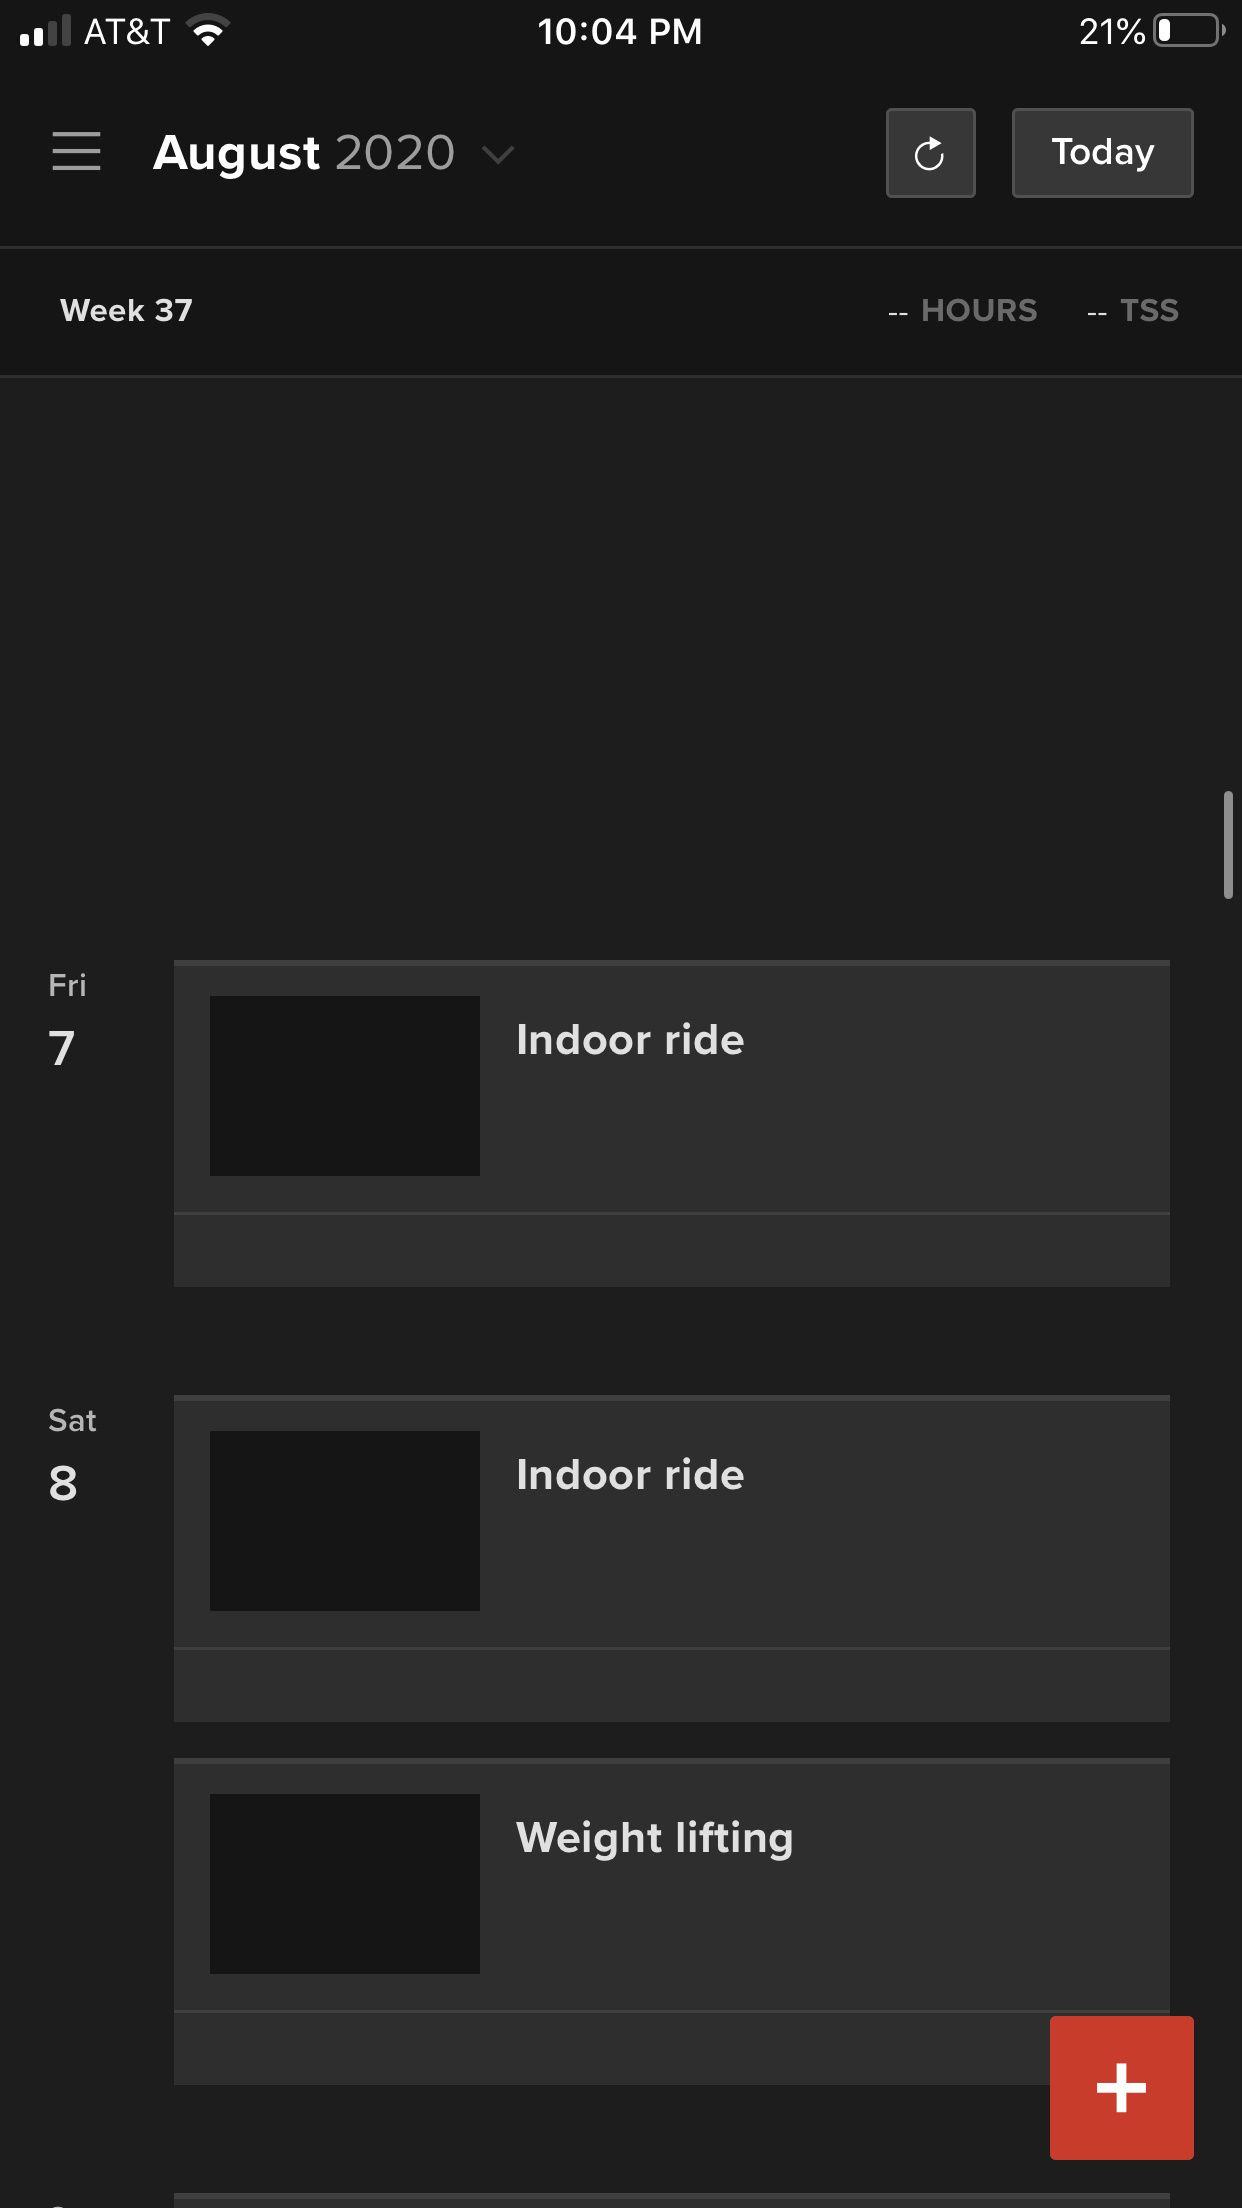This screenshot has height=2208, width=1242.
Task: Open the August 2020 month selector
Action: pos(333,153)
